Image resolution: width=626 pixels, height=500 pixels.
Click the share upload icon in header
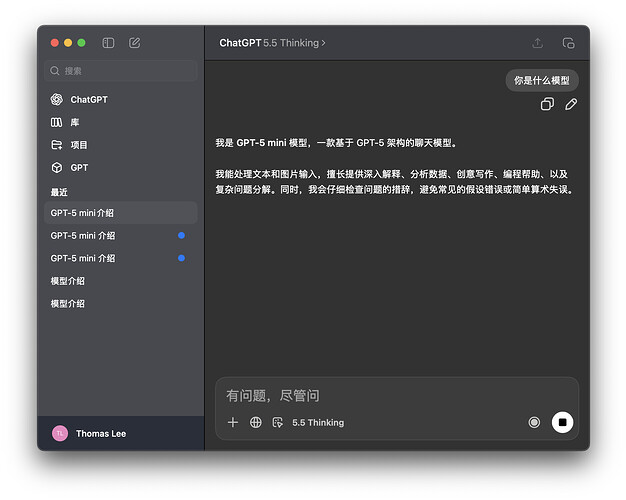(x=538, y=43)
